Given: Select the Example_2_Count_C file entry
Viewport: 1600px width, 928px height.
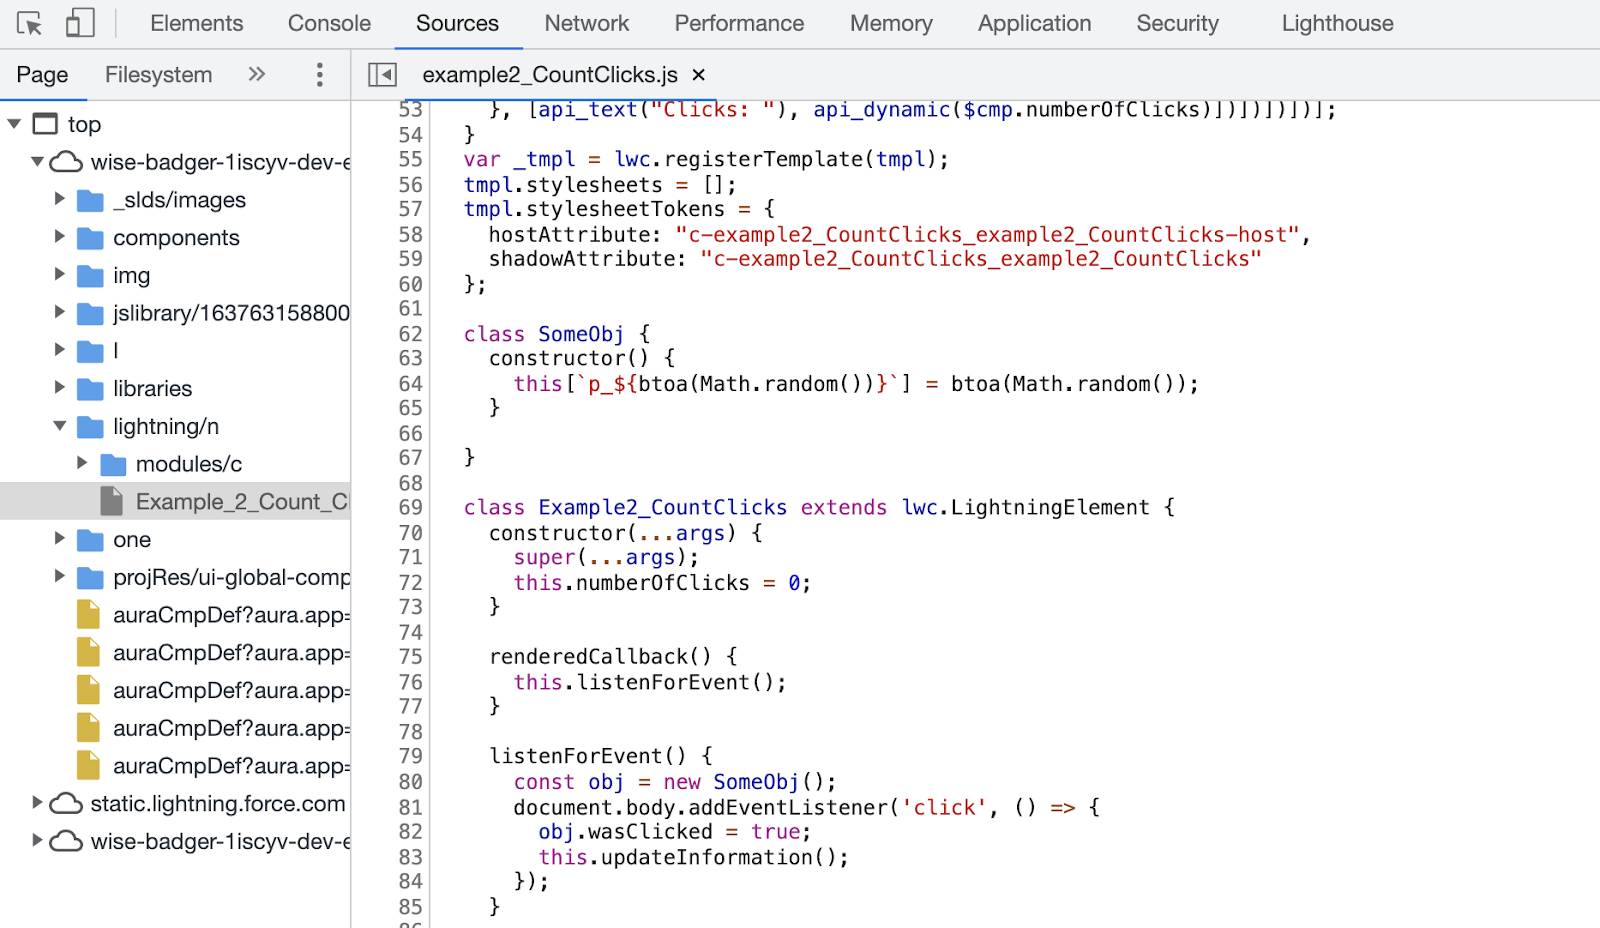Looking at the screenshot, I should pyautogui.click(x=175, y=501).
